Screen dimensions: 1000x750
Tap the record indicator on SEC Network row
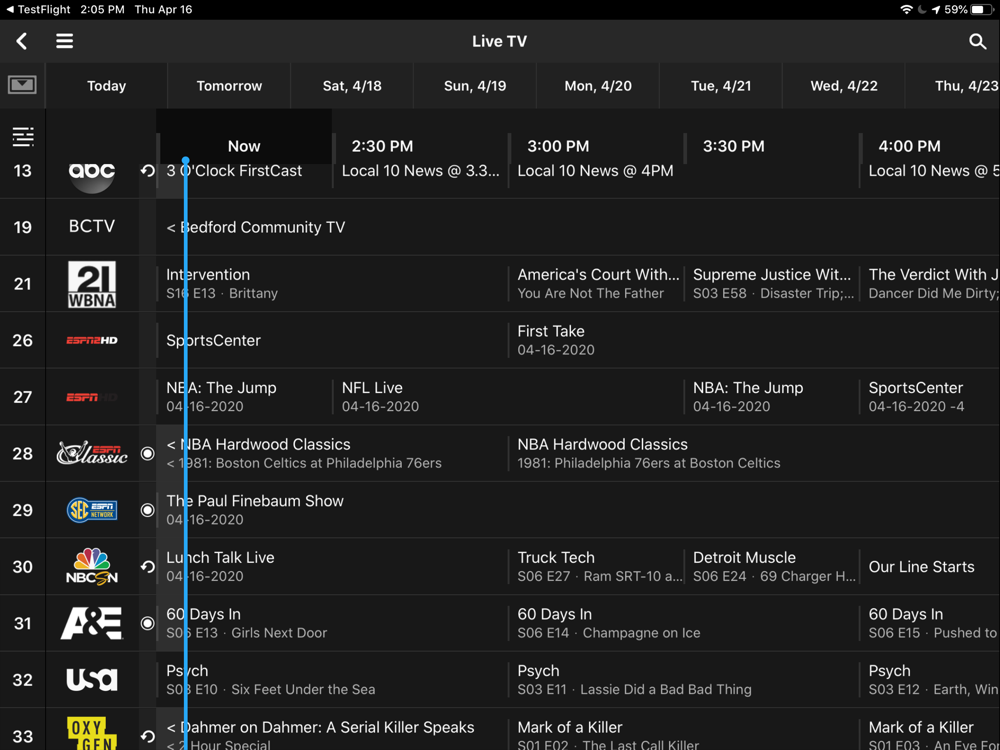[147, 510]
